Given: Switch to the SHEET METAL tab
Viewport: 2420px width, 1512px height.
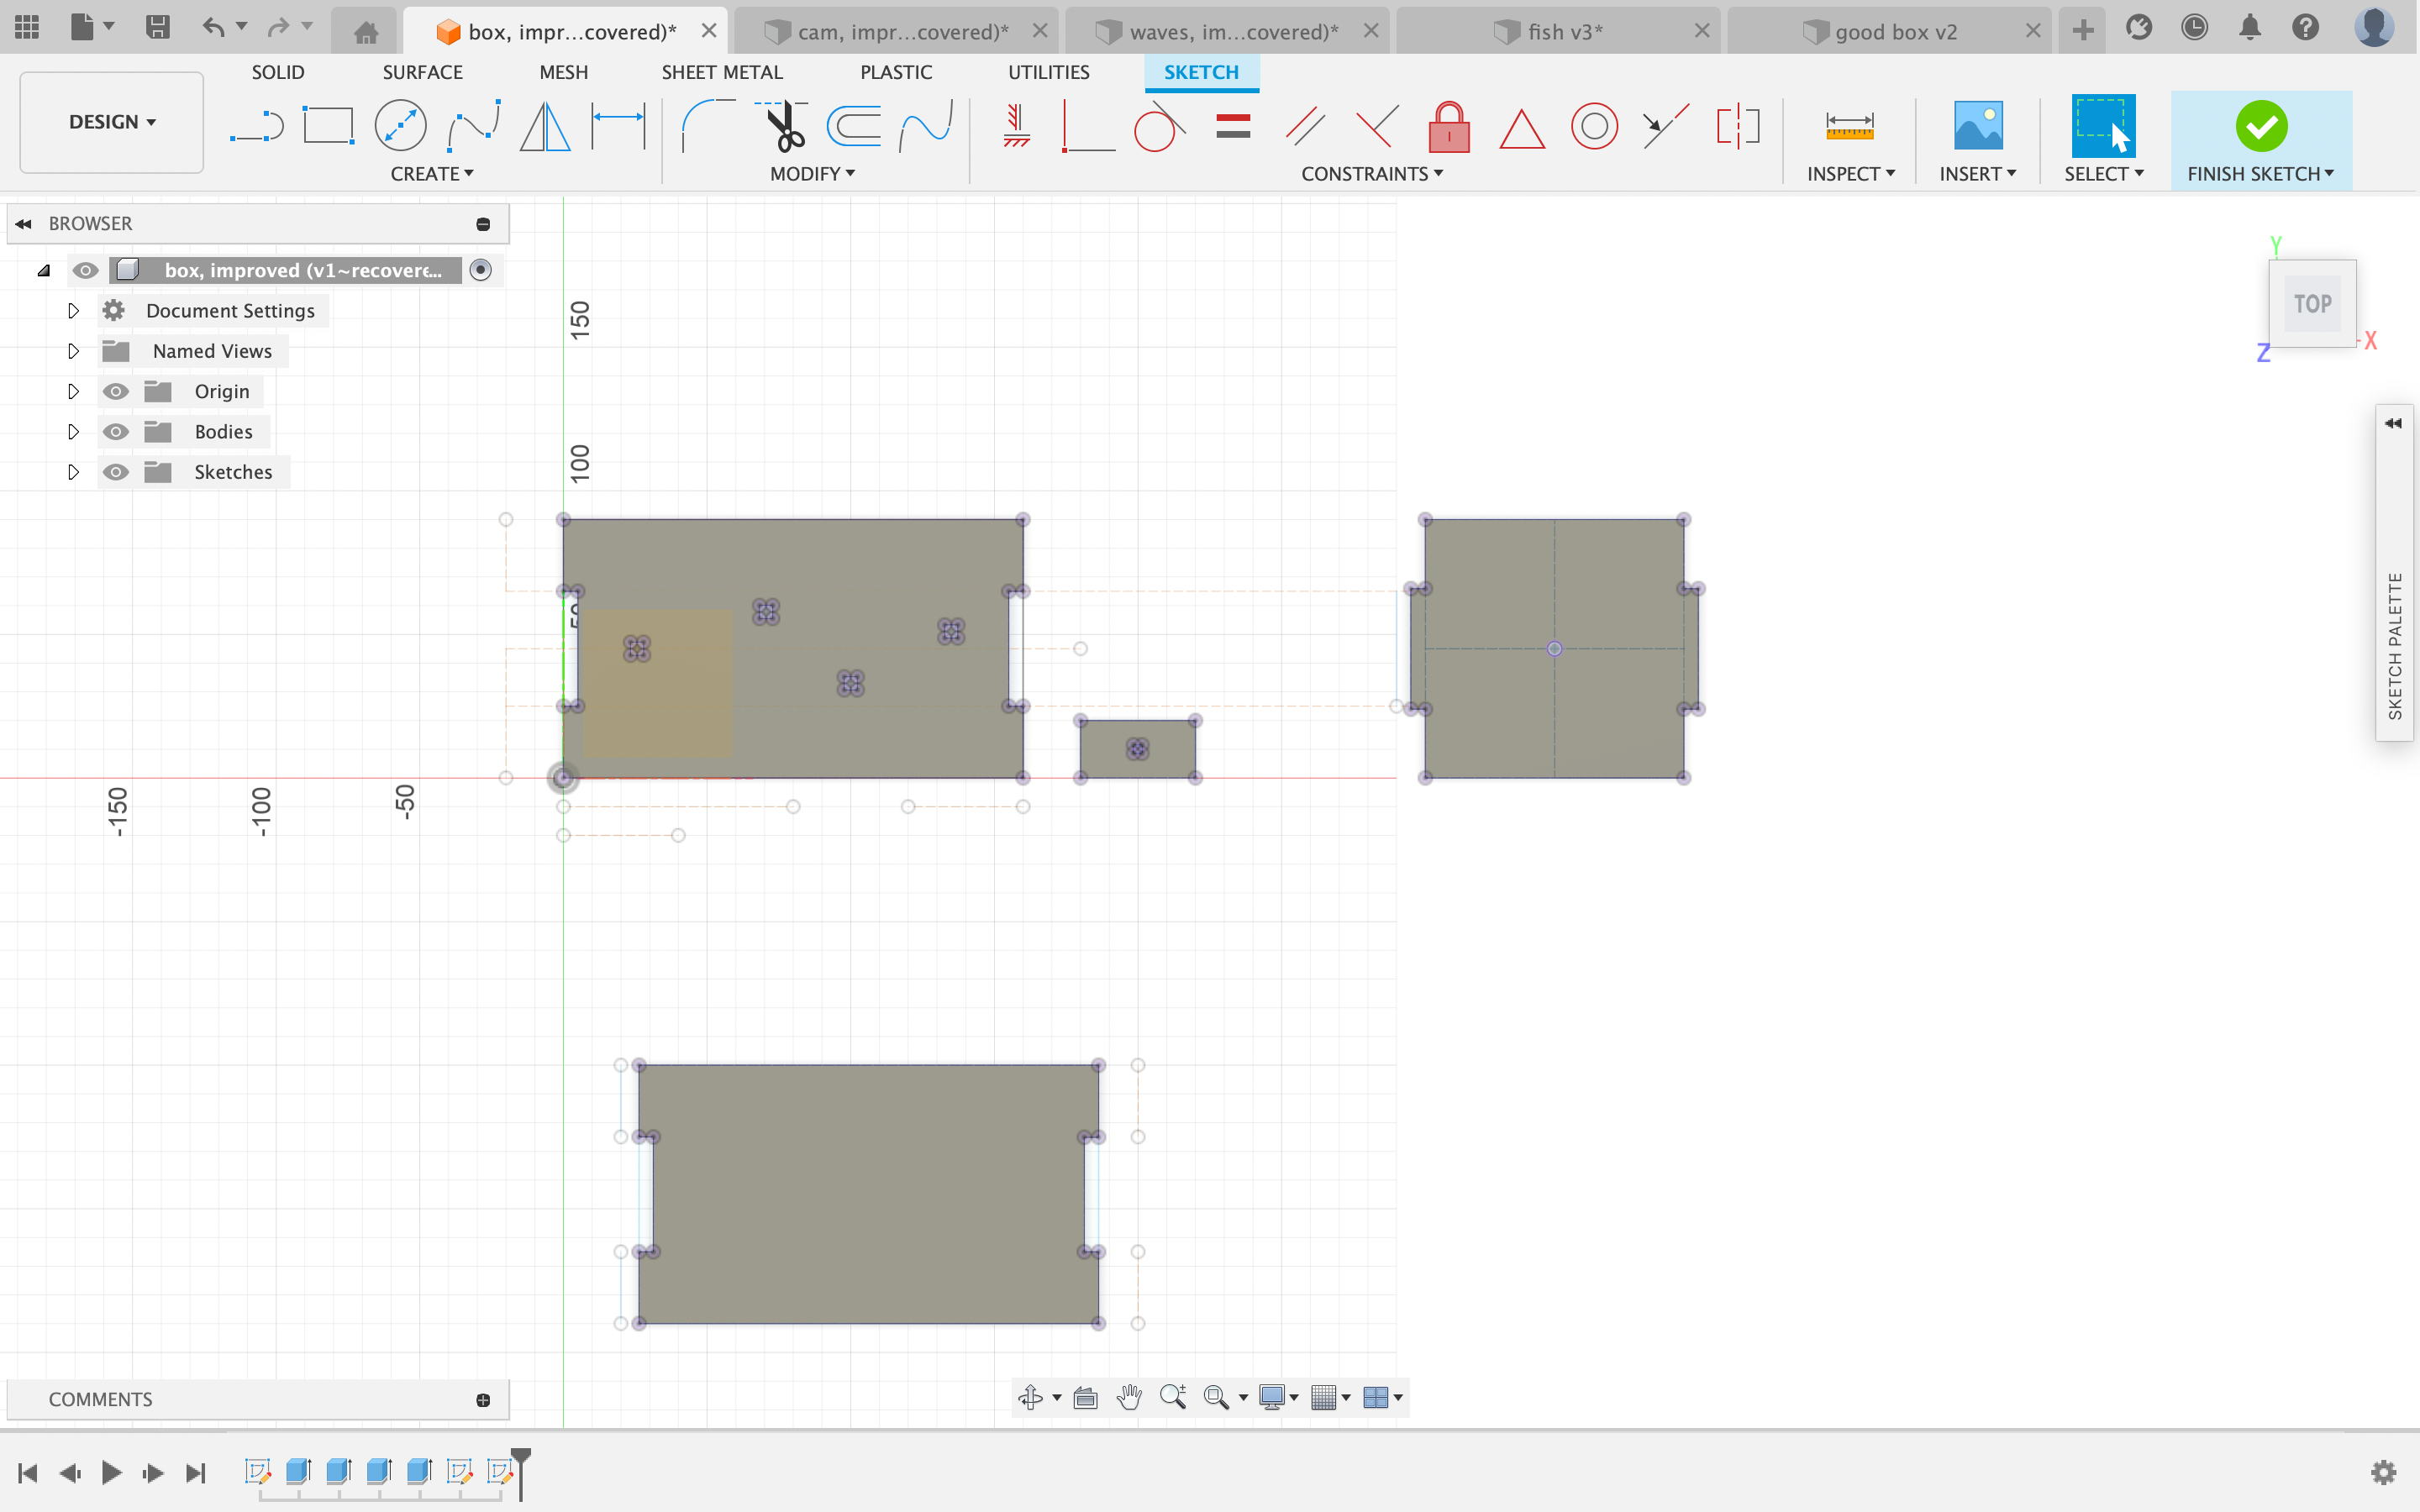Looking at the screenshot, I should [721, 72].
